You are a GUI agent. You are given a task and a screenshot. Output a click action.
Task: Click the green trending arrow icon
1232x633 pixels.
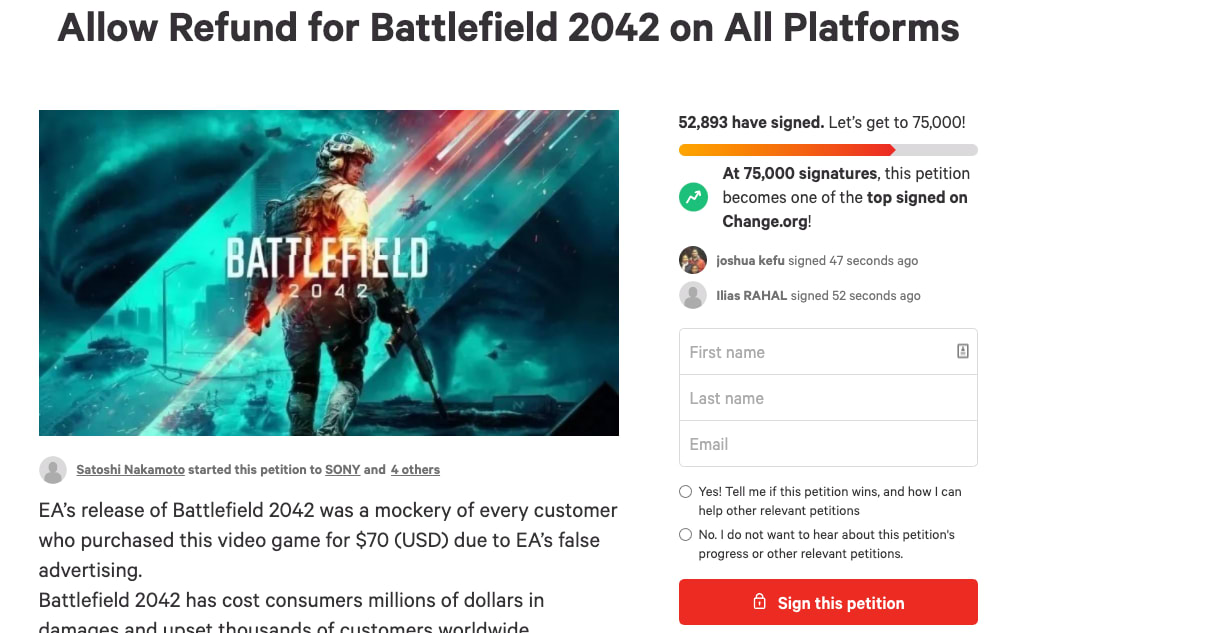pos(693,197)
